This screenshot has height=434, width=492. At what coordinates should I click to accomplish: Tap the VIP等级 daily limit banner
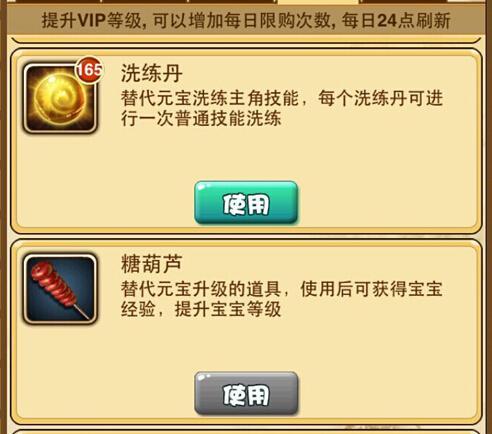point(246,20)
